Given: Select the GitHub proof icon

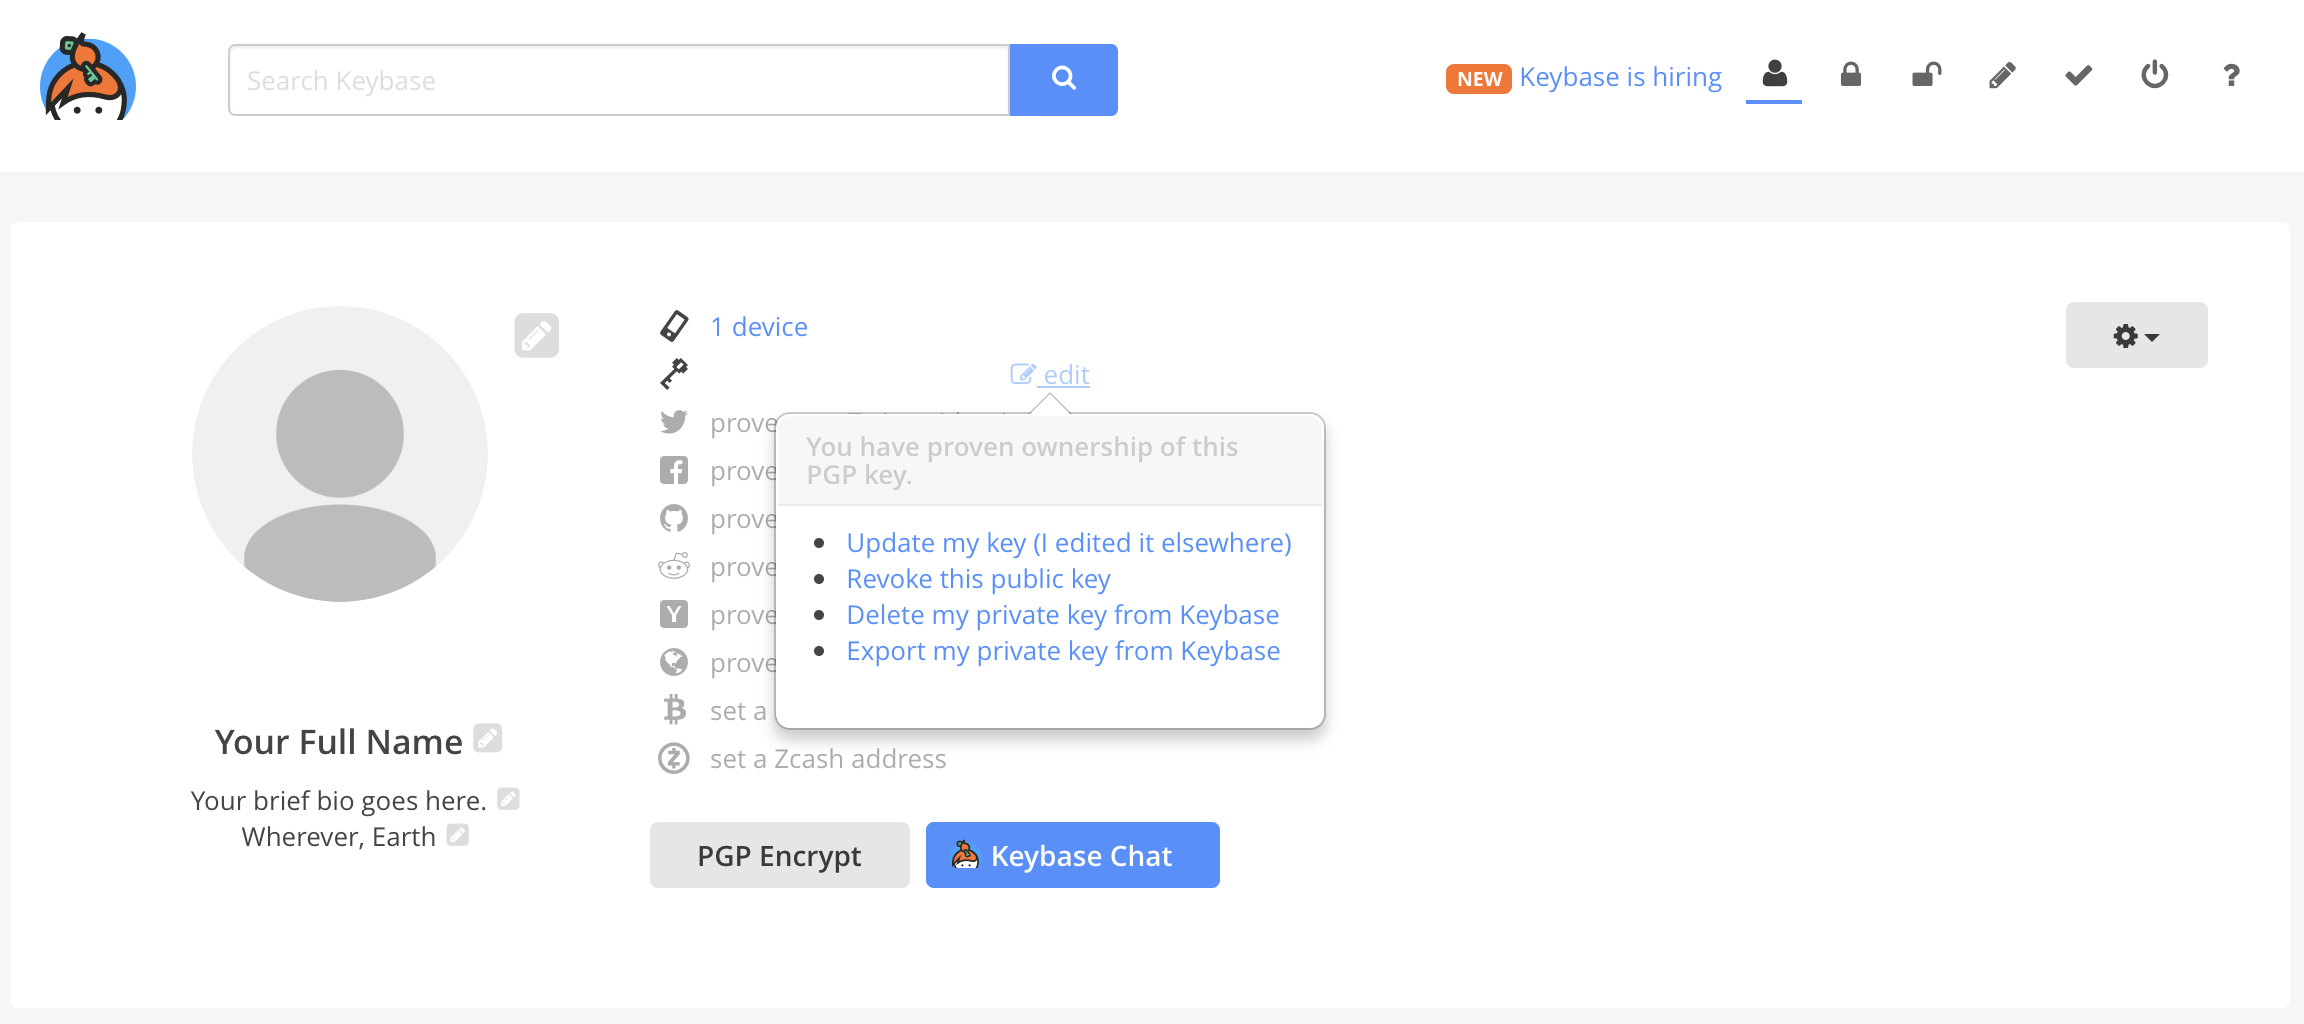Looking at the screenshot, I should pyautogui.click(x=675, y=518).
